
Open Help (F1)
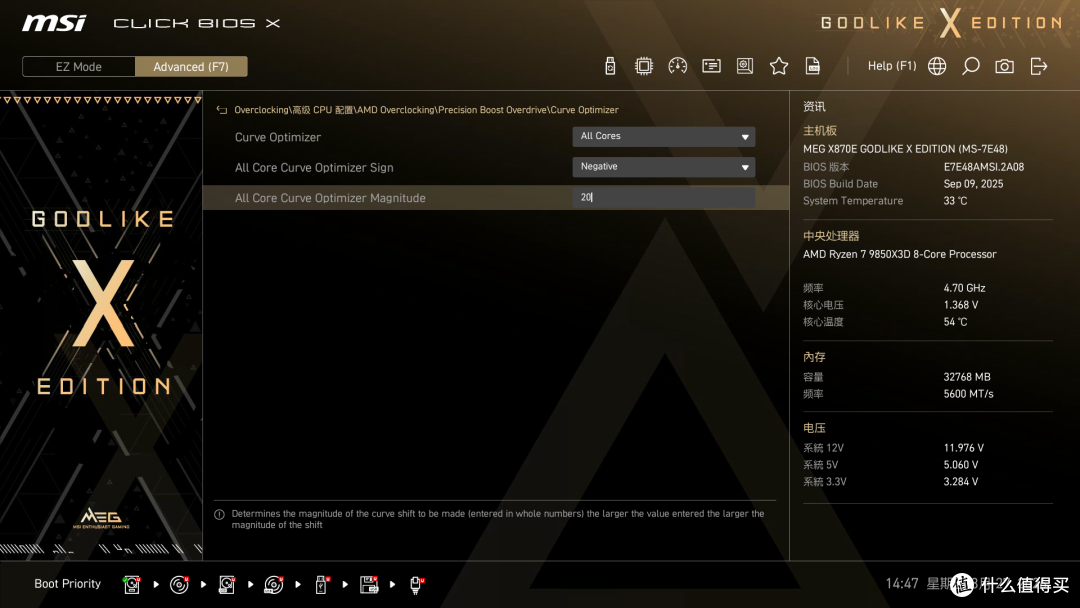point(892,66)
